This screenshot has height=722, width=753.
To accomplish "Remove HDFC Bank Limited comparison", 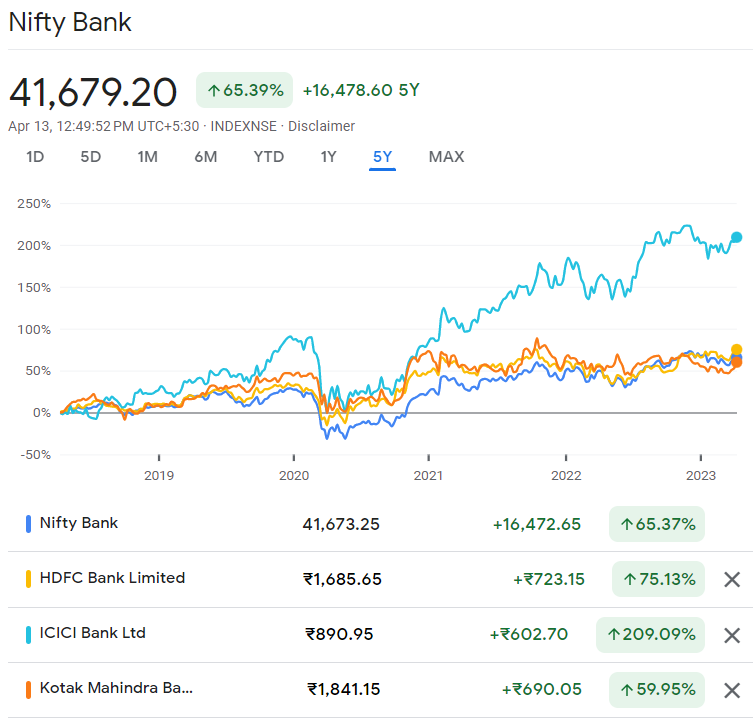I will point(731,579).
